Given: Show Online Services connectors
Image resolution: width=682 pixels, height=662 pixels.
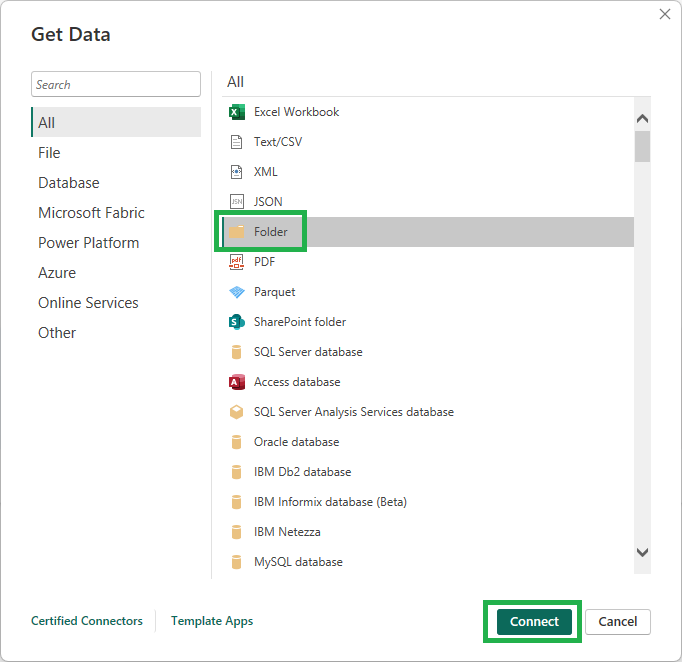Looking at the screenshot, I should (116, 303).
